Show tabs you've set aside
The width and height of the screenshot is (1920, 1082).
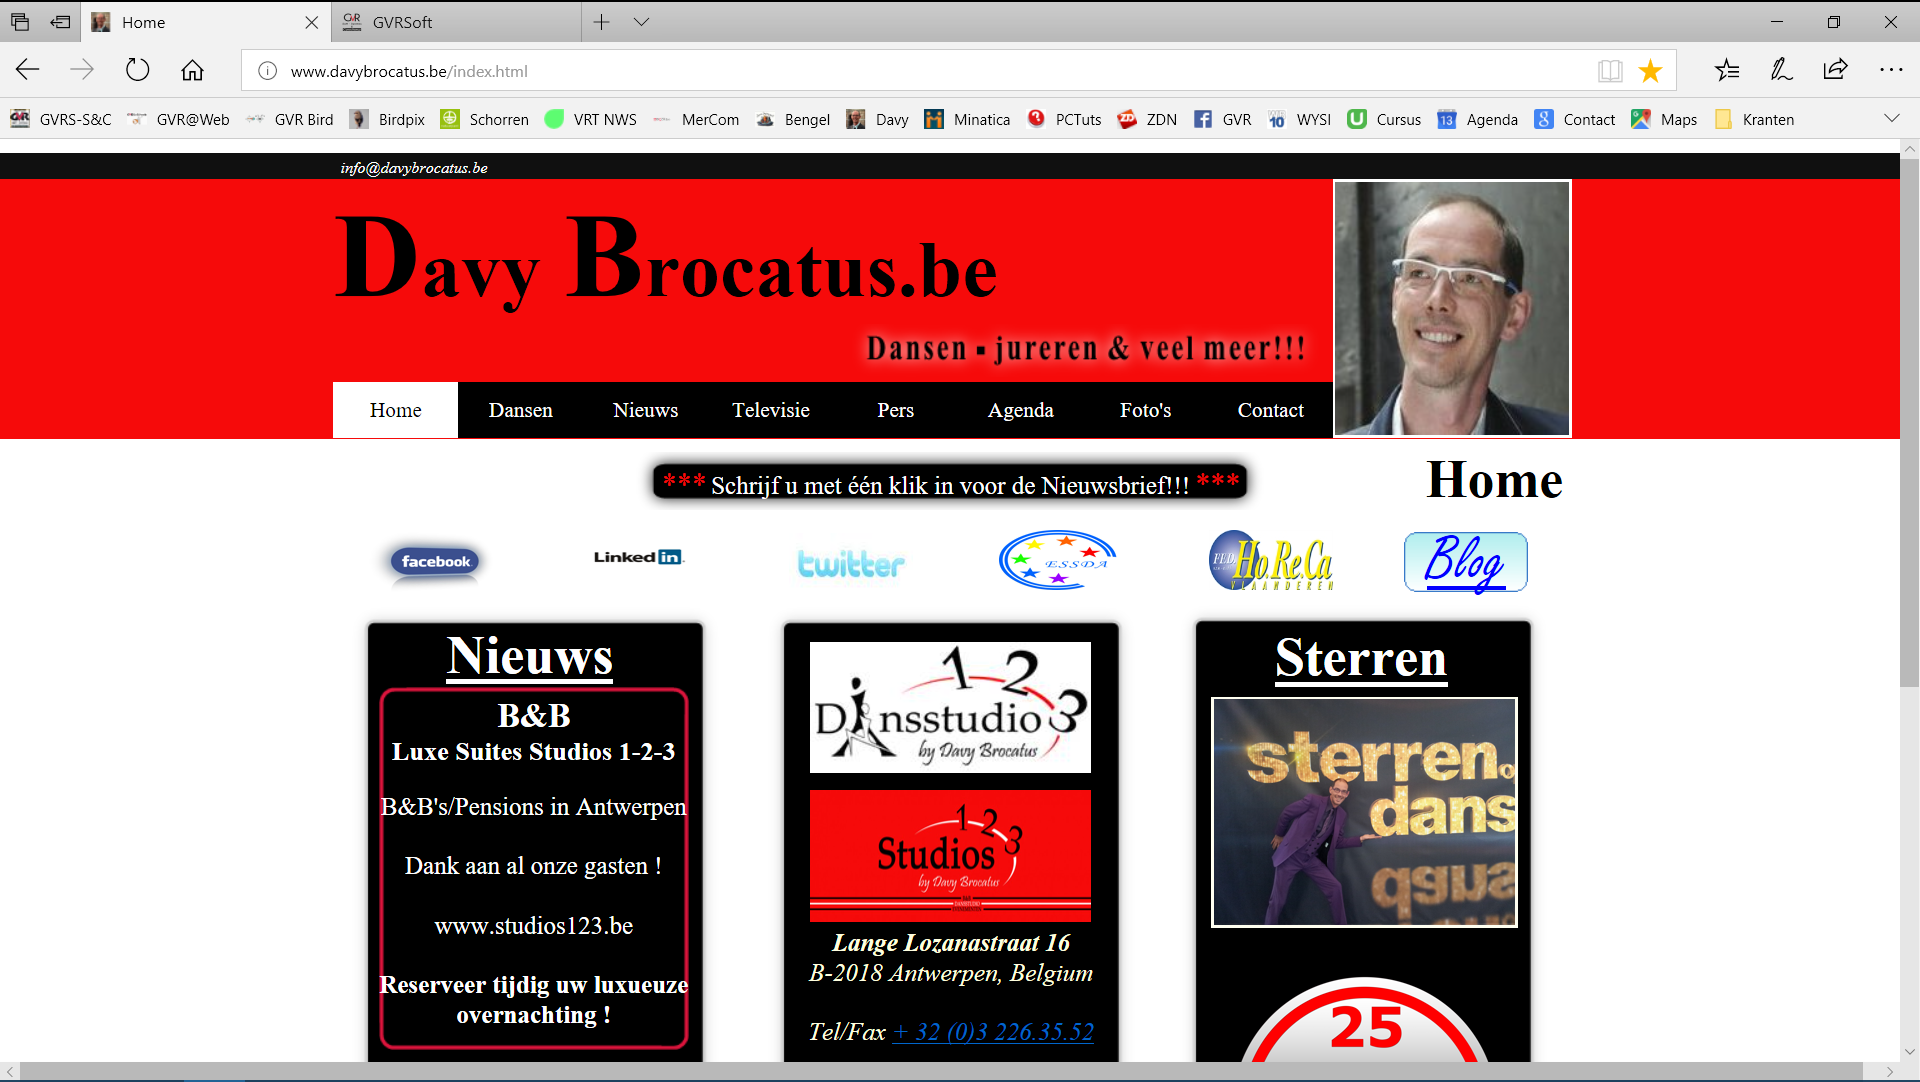(x=20, y=22)
